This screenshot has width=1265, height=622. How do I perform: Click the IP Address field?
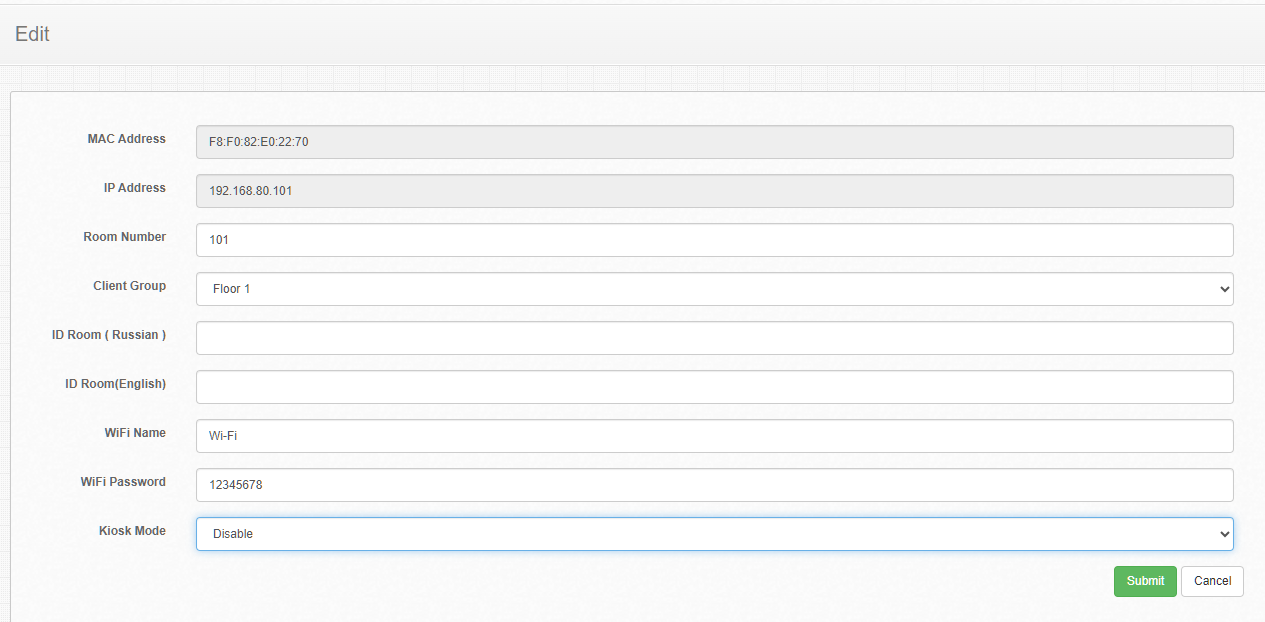[714, 191]
